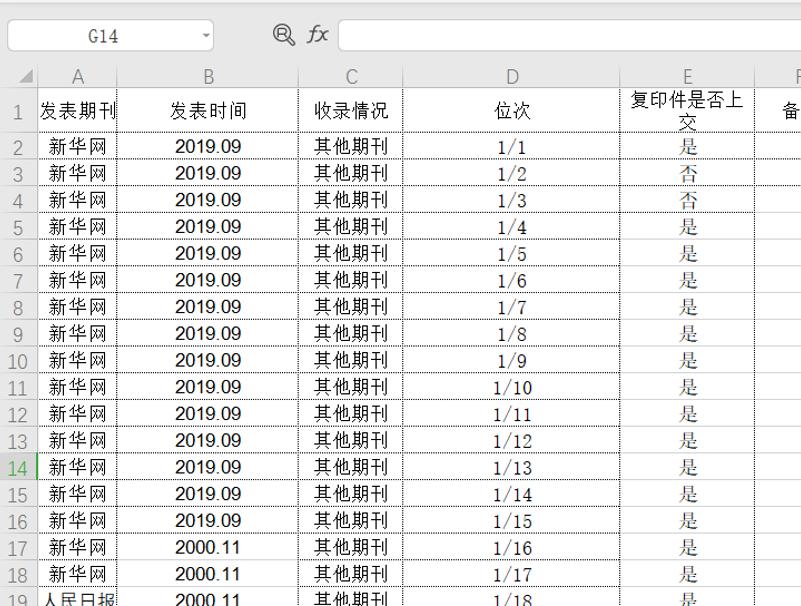Click the 备注 column header cell
The height and width of the screenshot is (606, 801).
pos(783,112)
